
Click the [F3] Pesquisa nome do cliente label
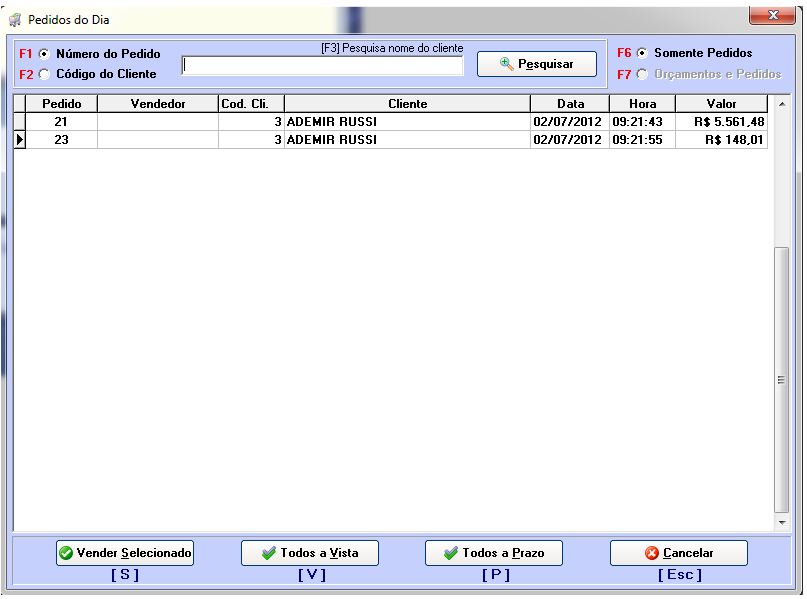pyautogui.click(x=392, y=48)
